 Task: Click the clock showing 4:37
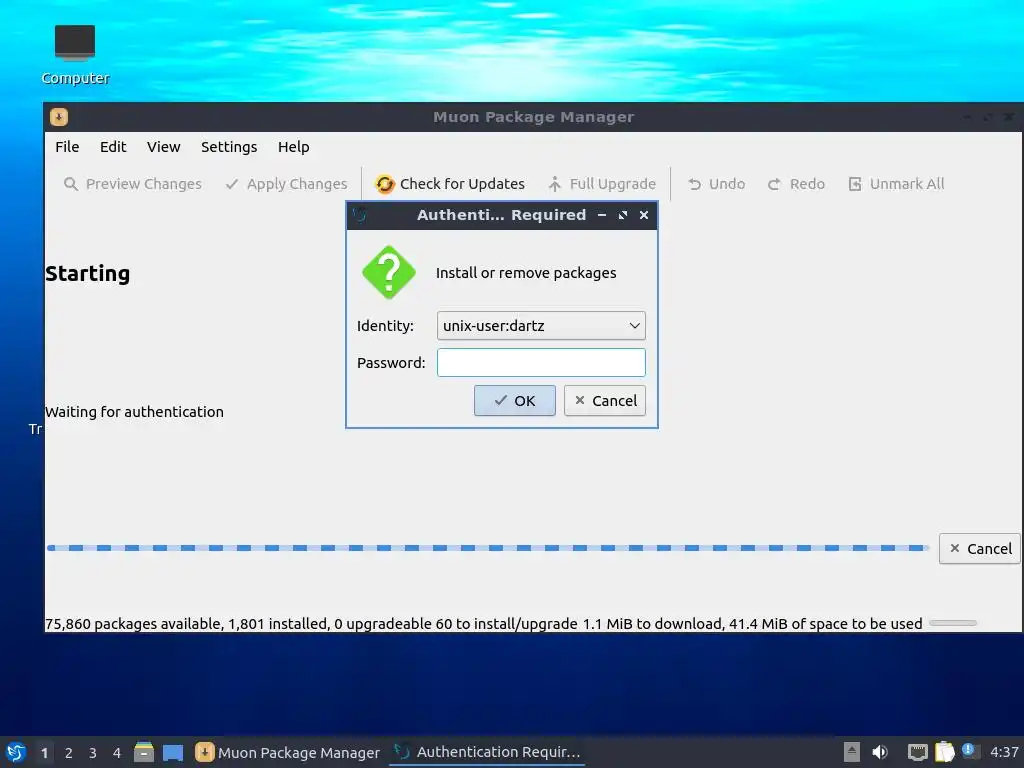(x=1004, y=752)
